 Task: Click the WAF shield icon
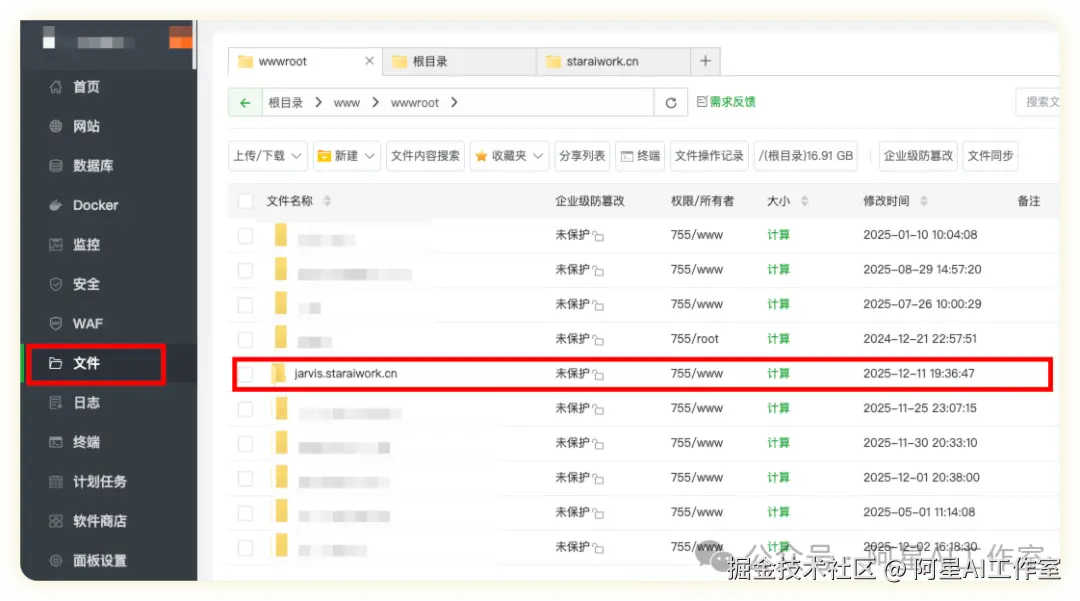pyautogui.click(x=56, y=324)
